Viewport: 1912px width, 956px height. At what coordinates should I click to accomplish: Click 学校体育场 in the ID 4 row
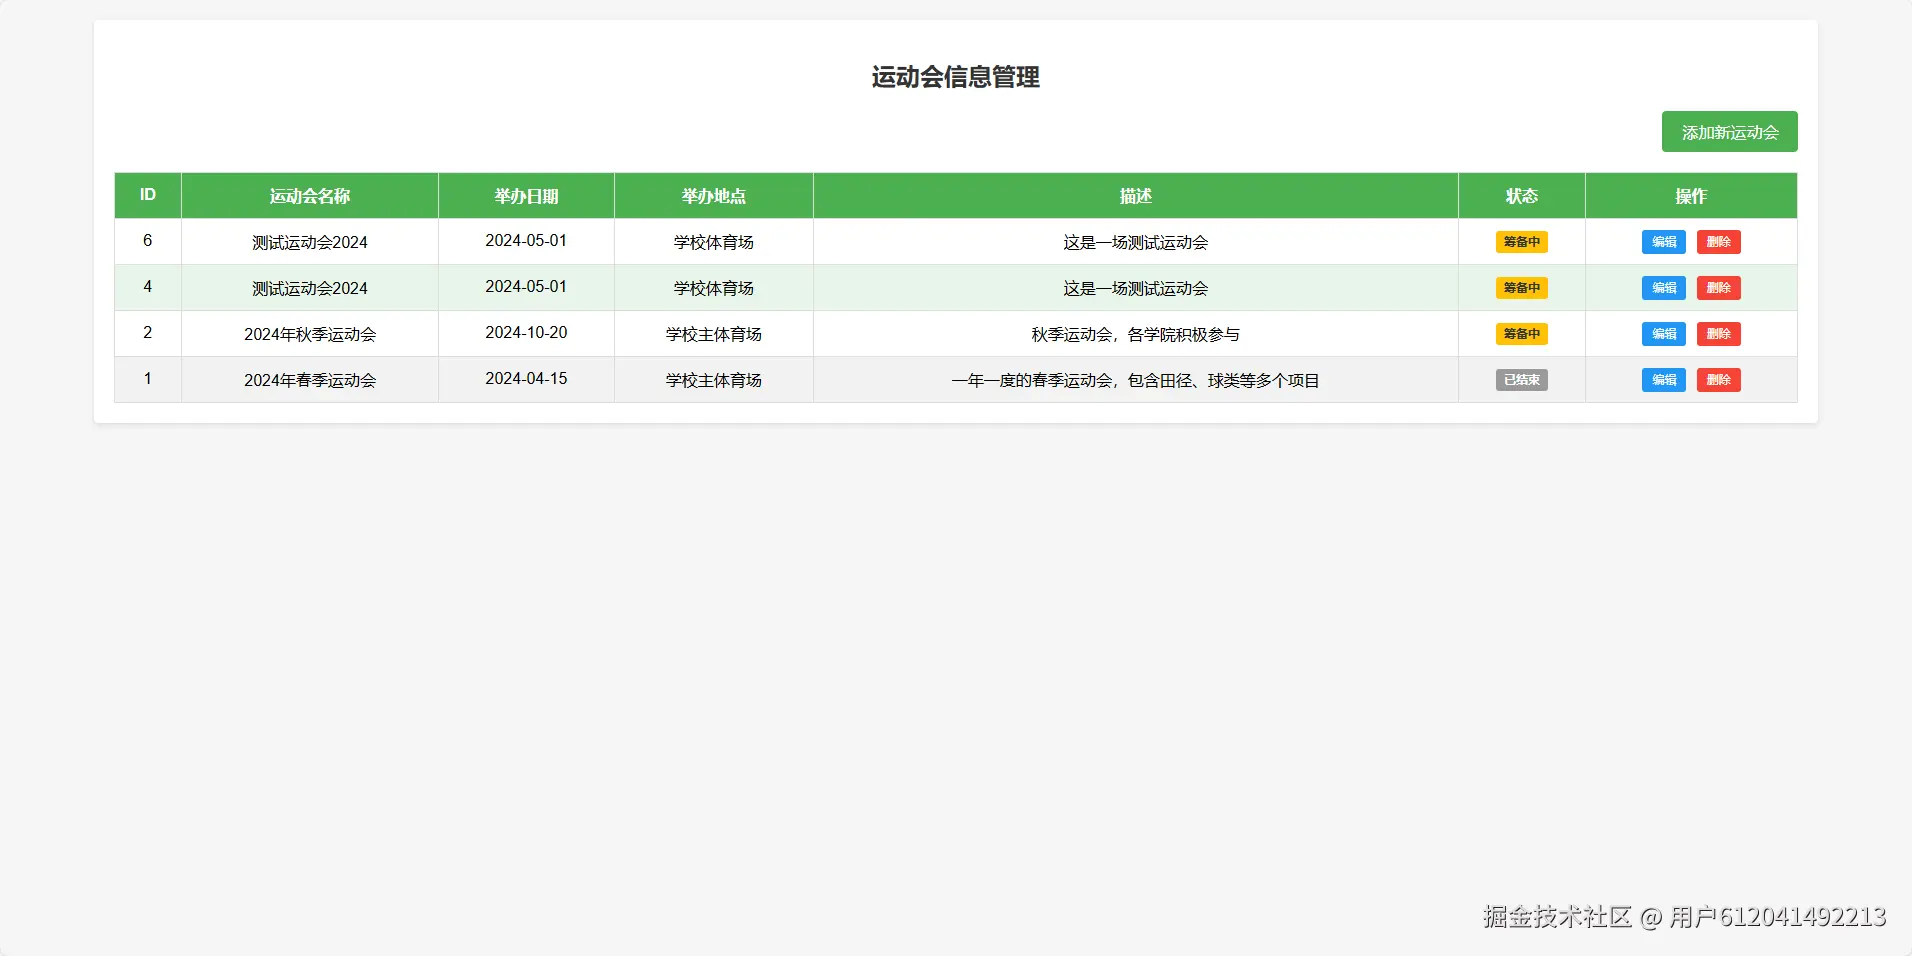714,288
